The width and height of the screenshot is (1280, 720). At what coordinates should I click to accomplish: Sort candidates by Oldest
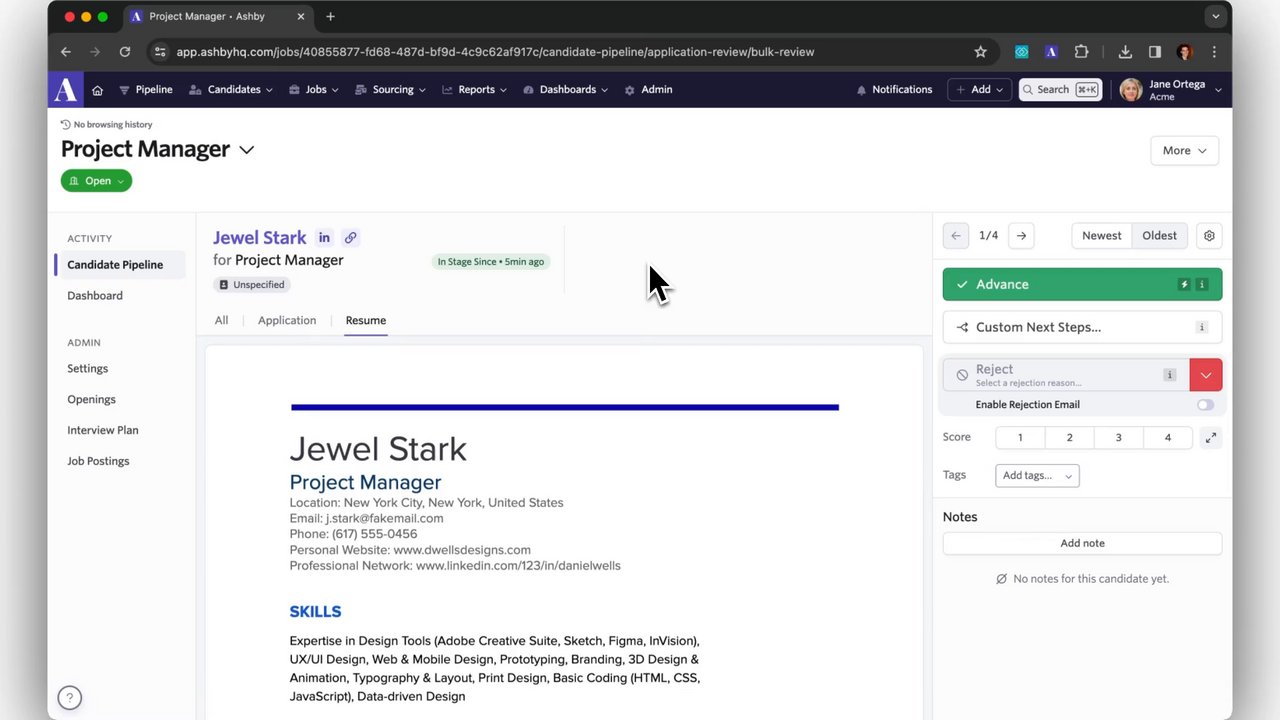tap(1159, 236)
